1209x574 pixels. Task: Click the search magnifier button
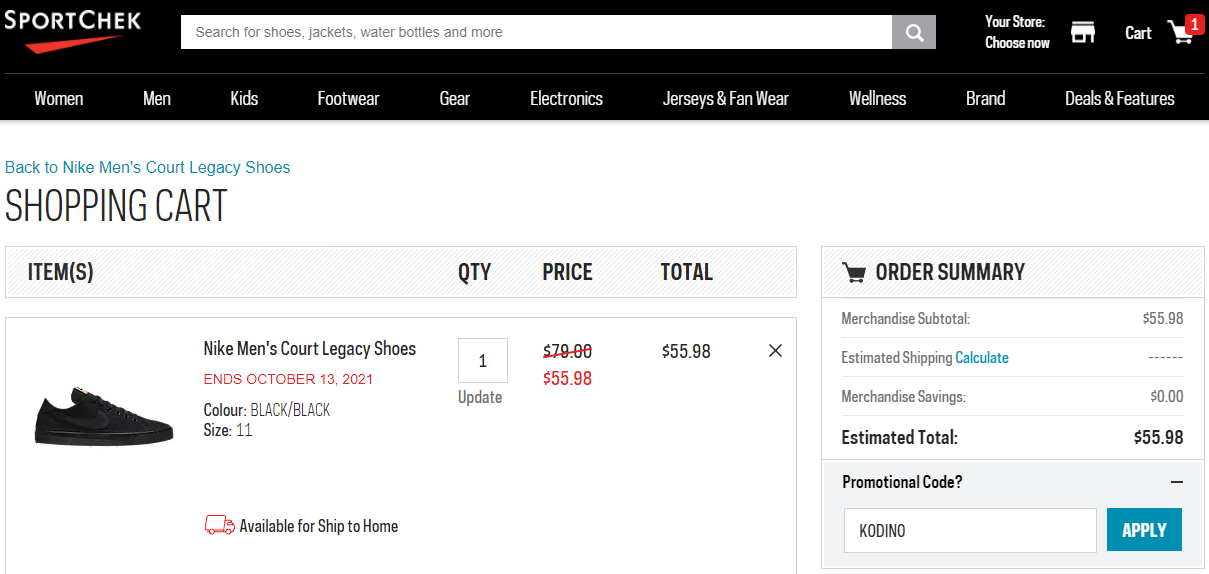914,32
